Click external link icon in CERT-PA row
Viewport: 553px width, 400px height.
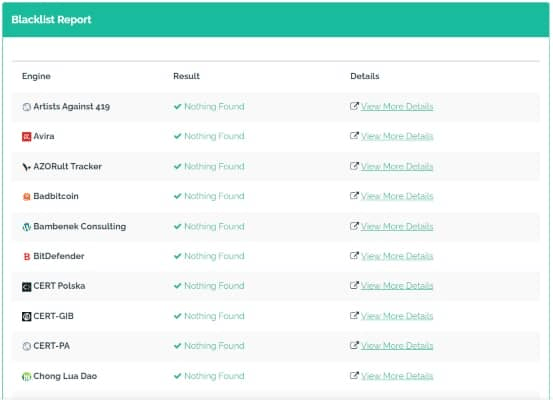point(354,345)
